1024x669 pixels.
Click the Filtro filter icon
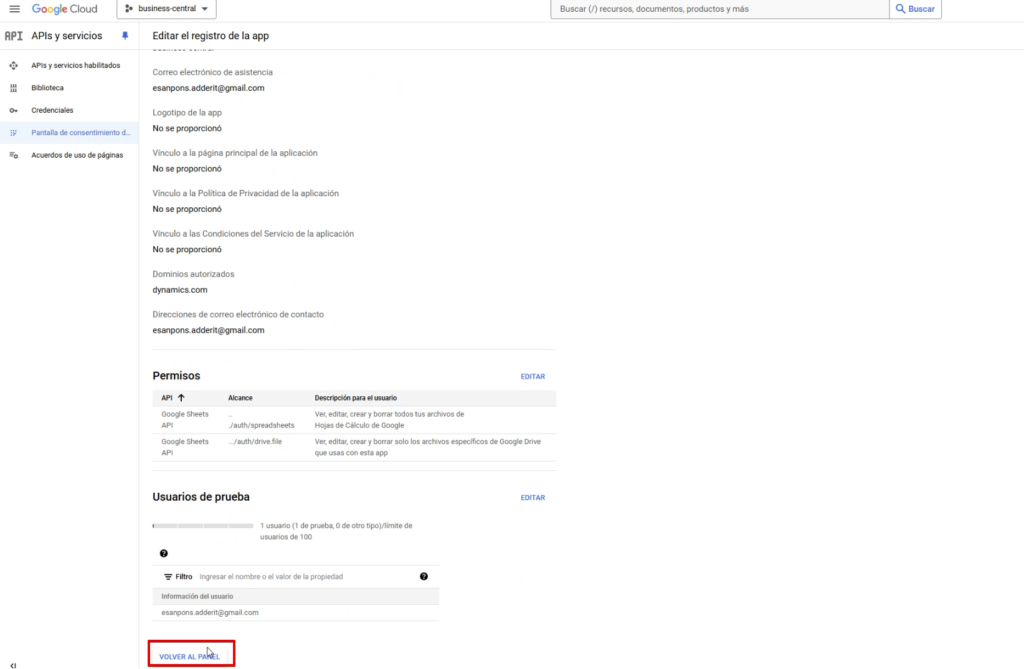pos(168,577)
